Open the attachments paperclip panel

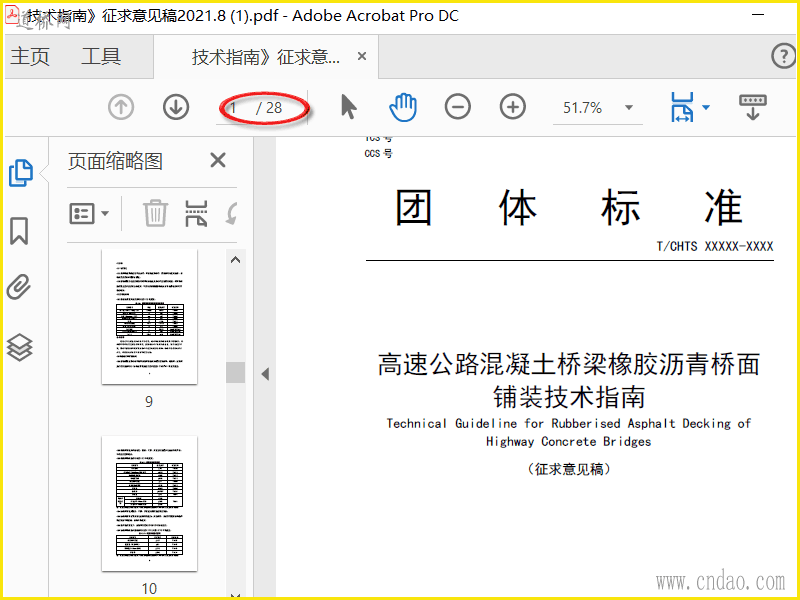pos(19,287)
